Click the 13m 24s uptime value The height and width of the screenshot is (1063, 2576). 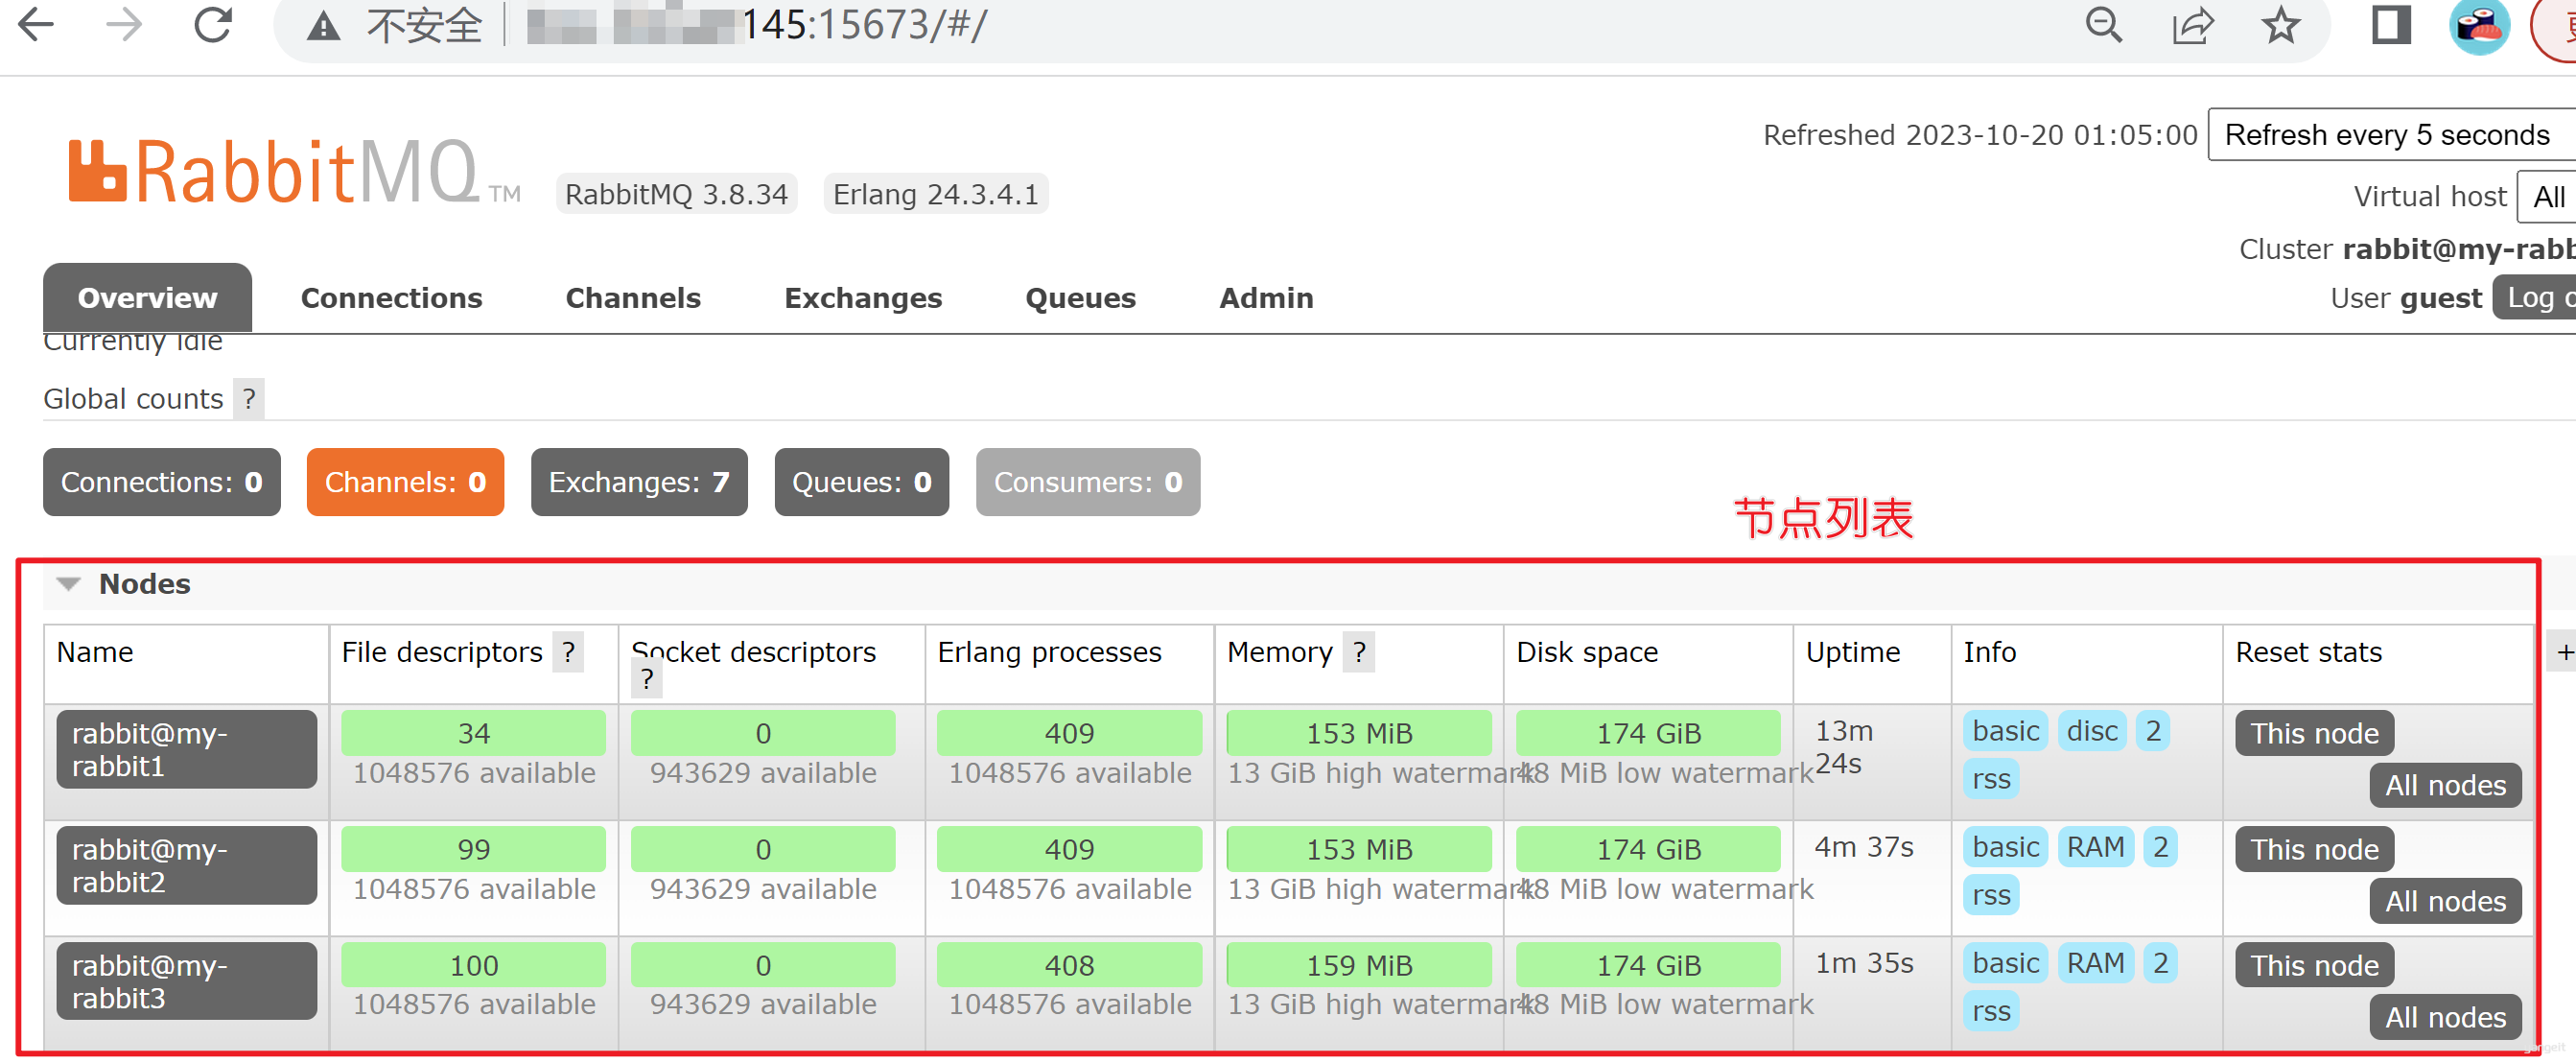pos(1844,747)
